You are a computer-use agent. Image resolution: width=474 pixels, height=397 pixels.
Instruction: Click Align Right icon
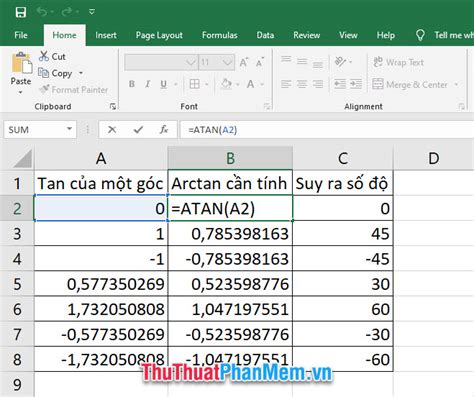(x=318, y=84)
